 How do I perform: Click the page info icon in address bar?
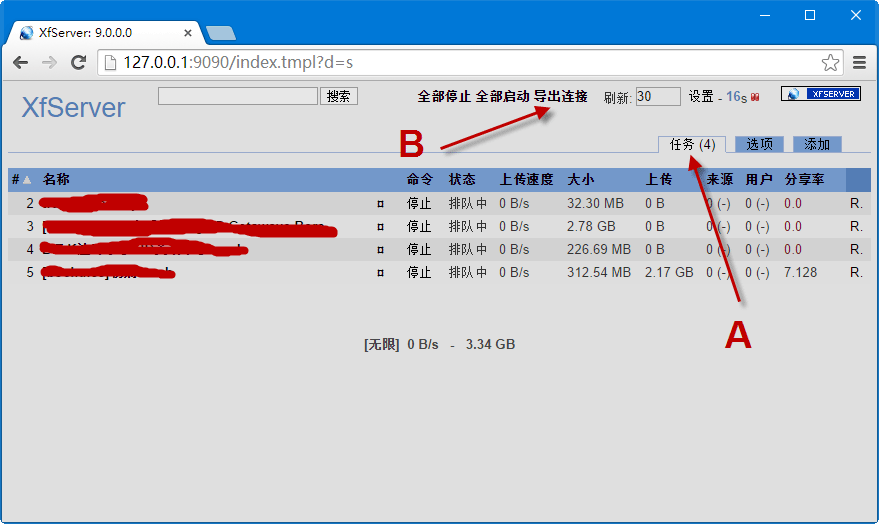pos(110,62)
